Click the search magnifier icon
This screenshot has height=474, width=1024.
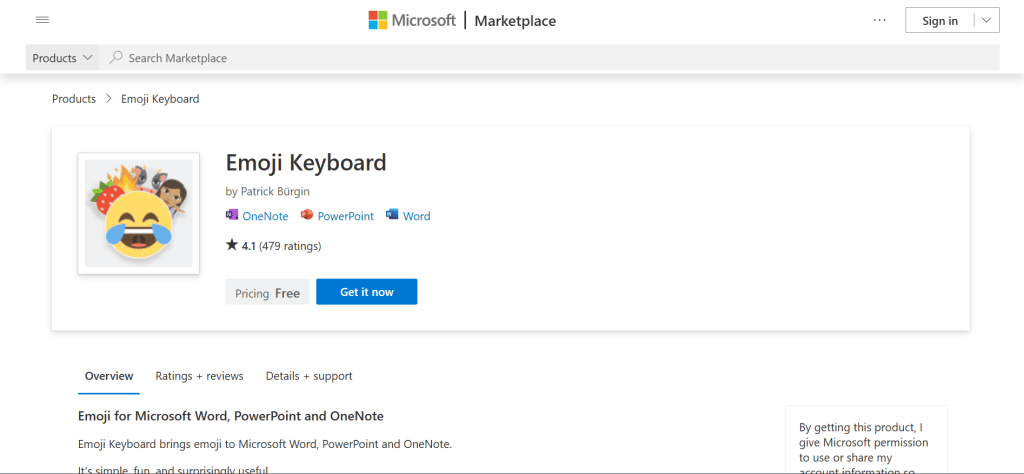(x=117, y=58)
